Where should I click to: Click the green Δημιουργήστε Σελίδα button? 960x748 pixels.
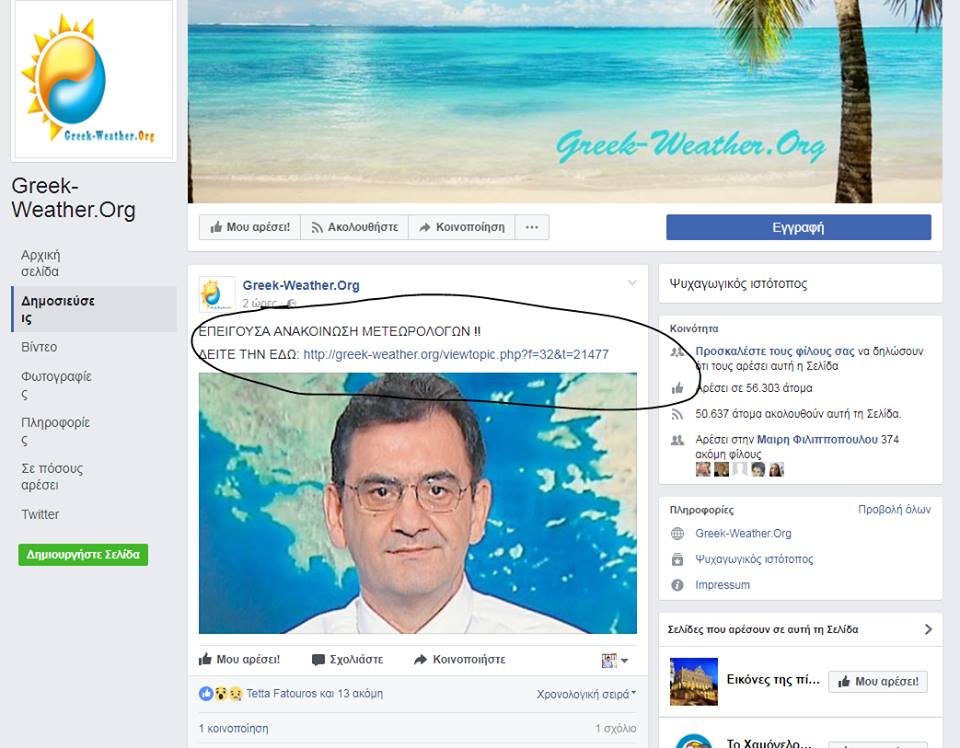83,555
